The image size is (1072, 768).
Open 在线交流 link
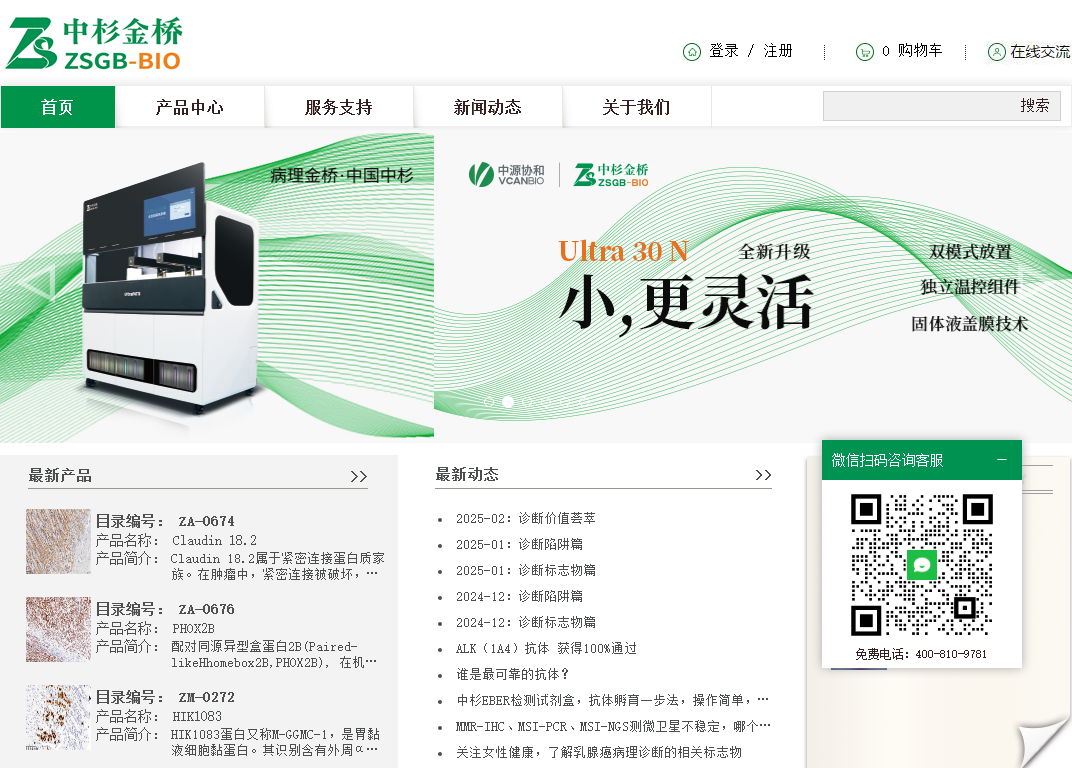pyautogui.click(x=1041, y=51)
